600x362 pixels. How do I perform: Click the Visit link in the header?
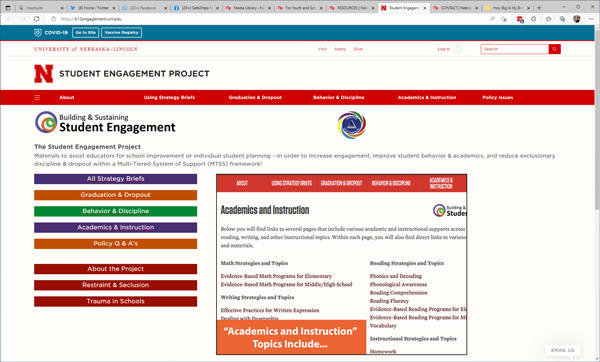click(322, 49)
